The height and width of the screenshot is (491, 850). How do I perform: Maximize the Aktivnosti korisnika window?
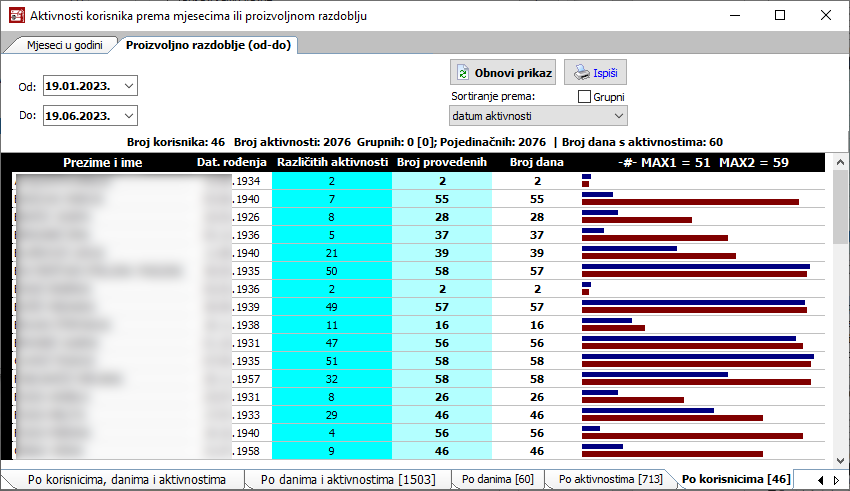coord(780,15)
